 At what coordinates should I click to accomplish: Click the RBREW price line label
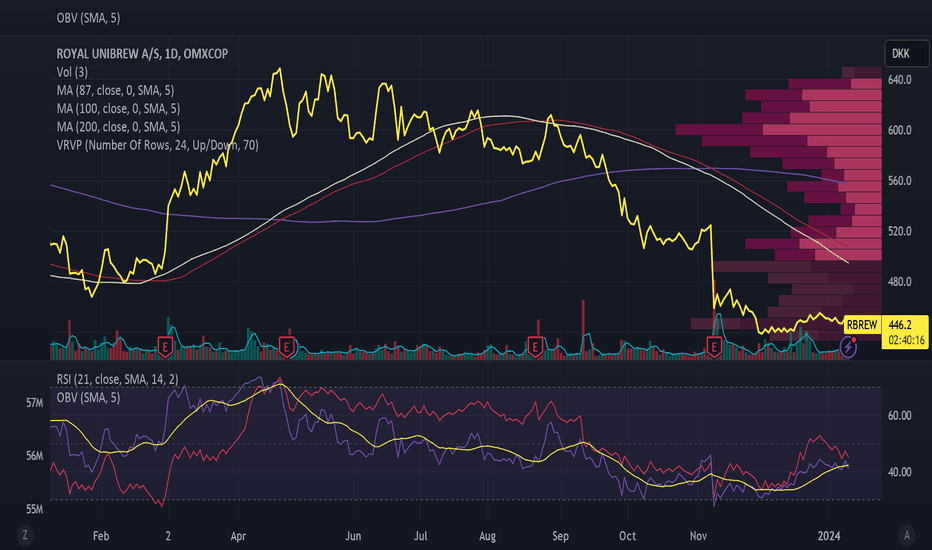862,325
